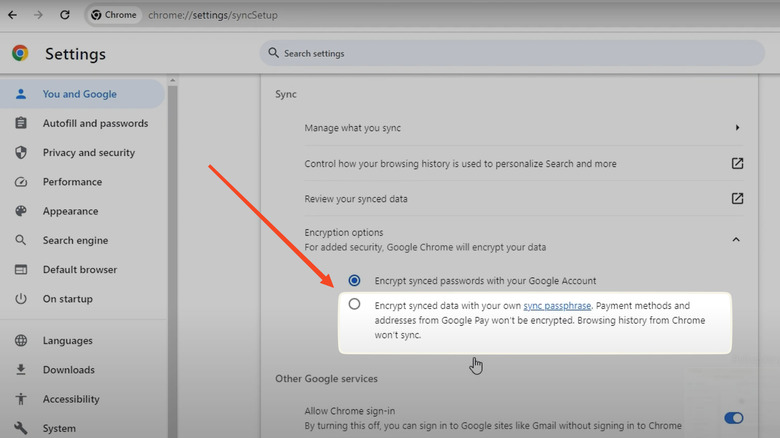Click the Chrome logo beside Settings title

coord(20,54)
